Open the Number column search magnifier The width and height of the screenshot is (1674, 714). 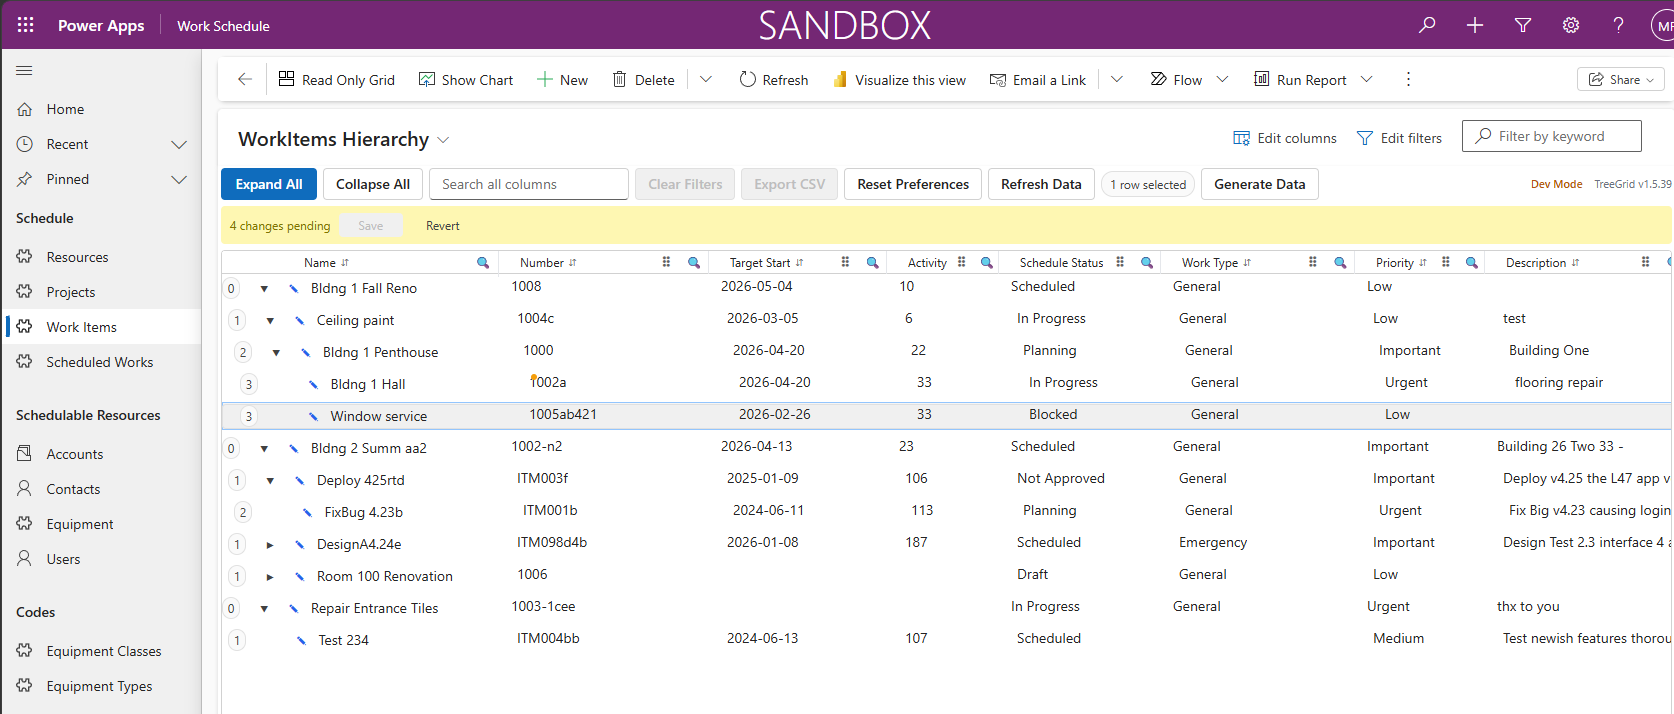tap(694, 263)
